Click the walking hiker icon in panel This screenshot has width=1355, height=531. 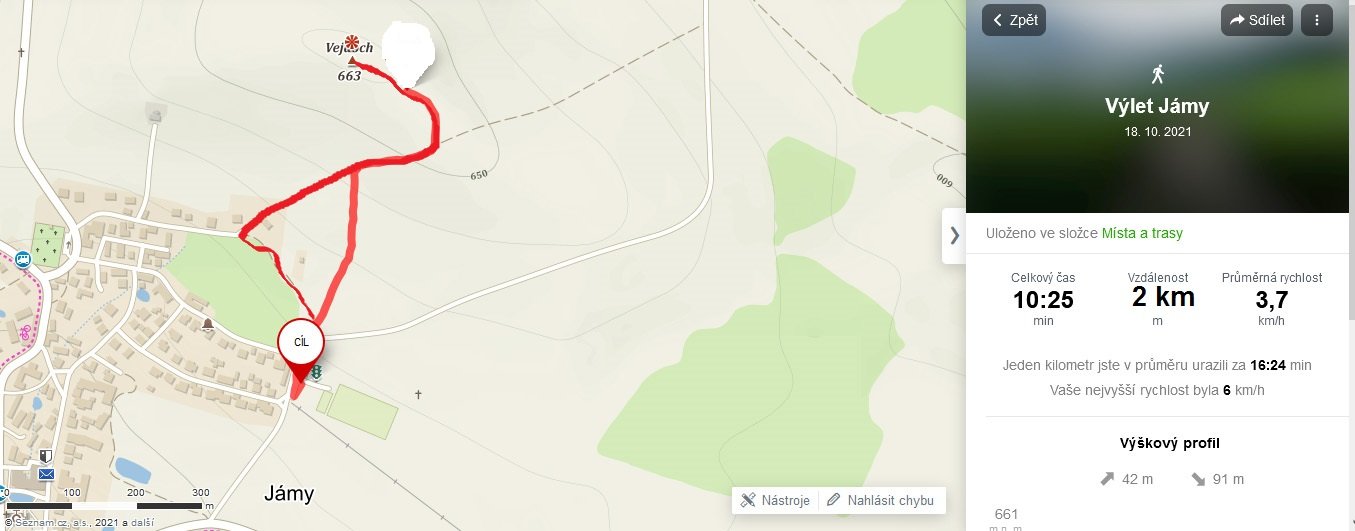tap(1158, 73)
